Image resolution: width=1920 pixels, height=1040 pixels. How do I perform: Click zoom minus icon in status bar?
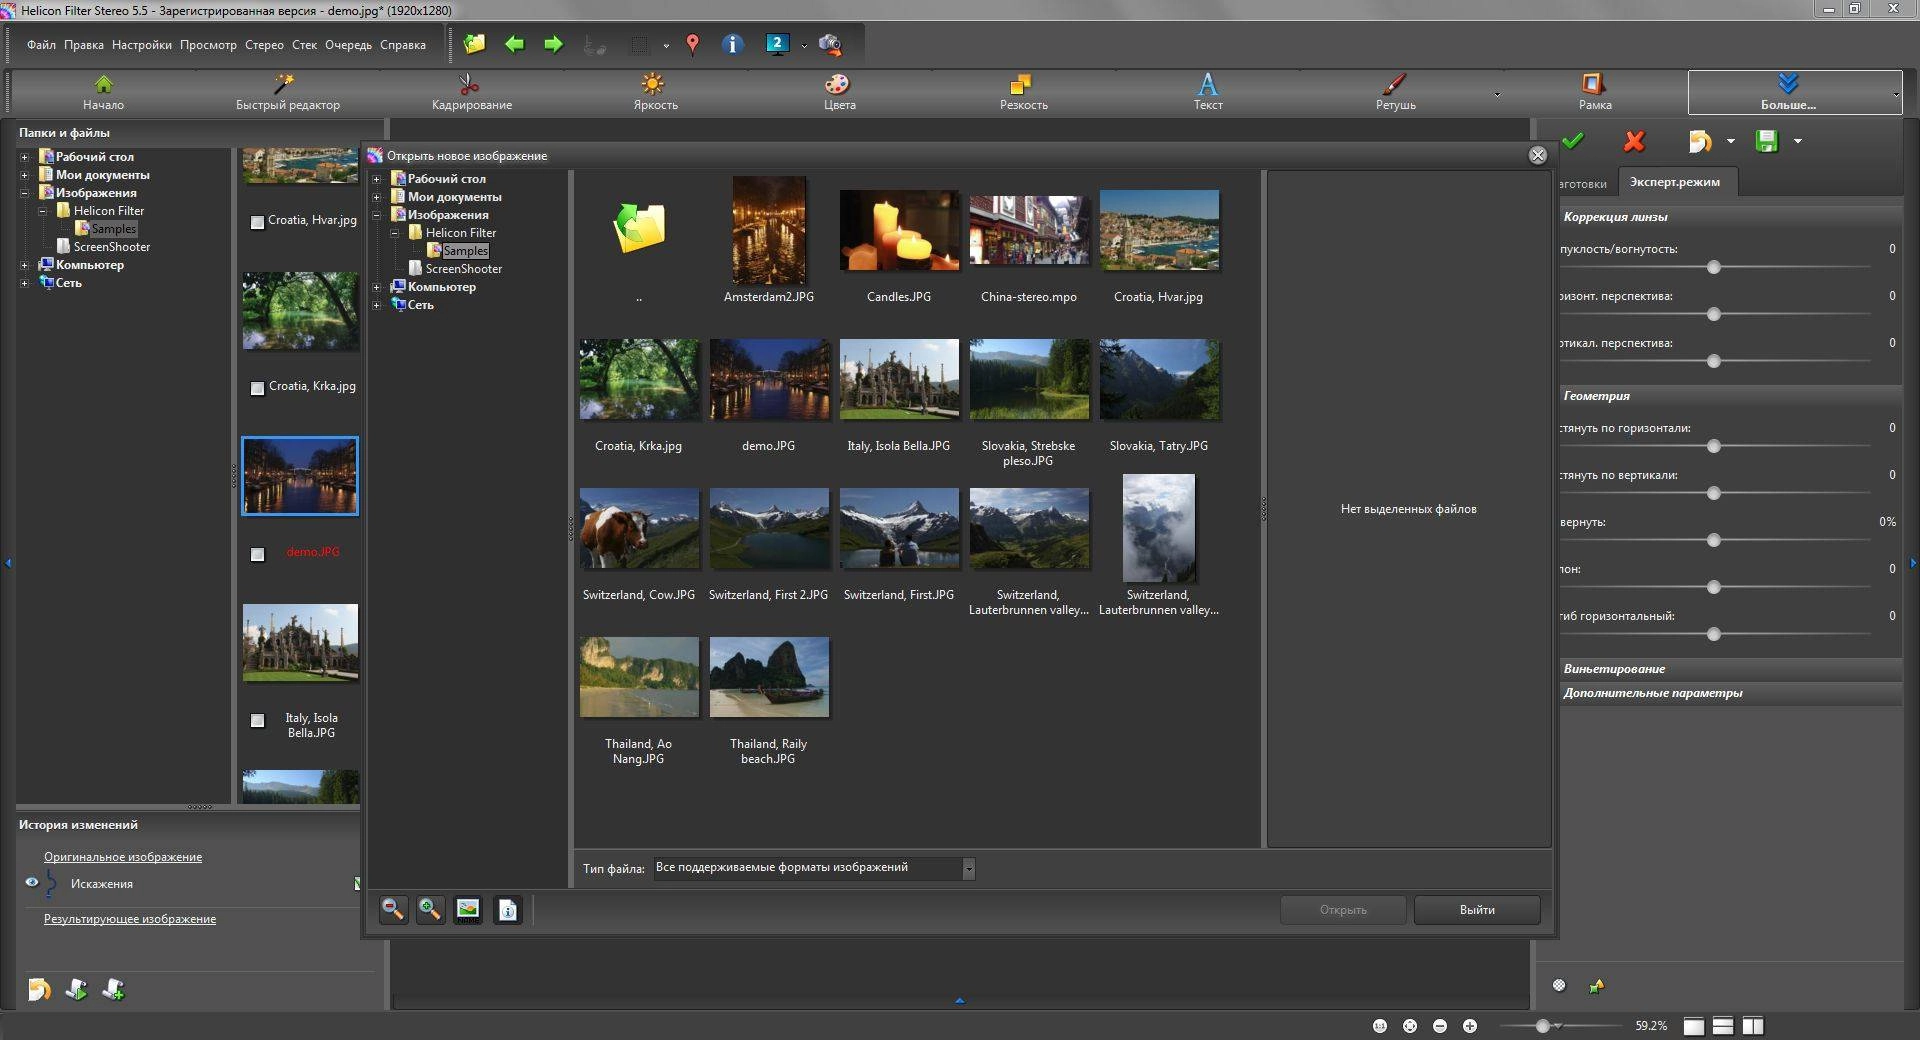[1439, 1026]
